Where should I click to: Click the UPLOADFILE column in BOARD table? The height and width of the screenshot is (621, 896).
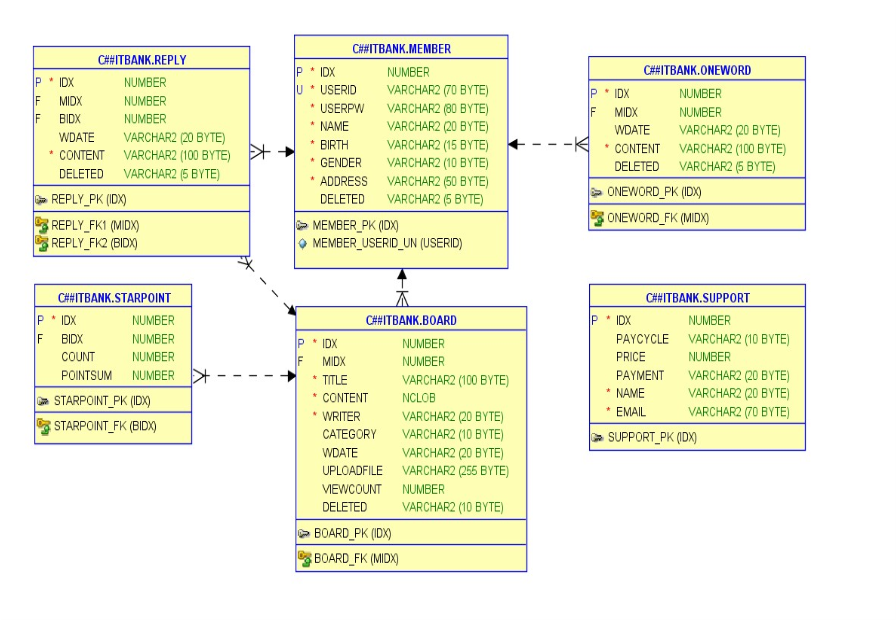click(x=352, y=471)
